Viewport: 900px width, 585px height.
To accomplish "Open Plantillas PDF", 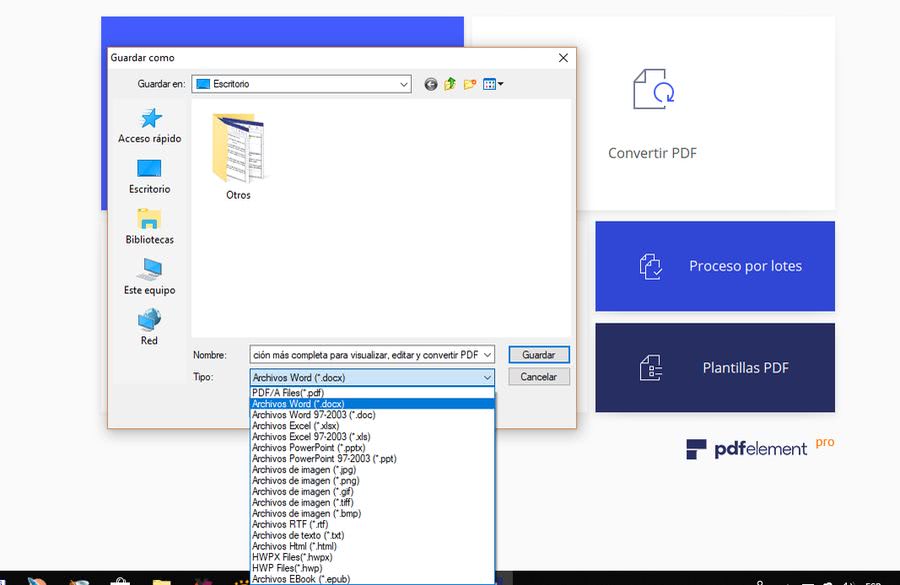I will [x=715, y=367].
